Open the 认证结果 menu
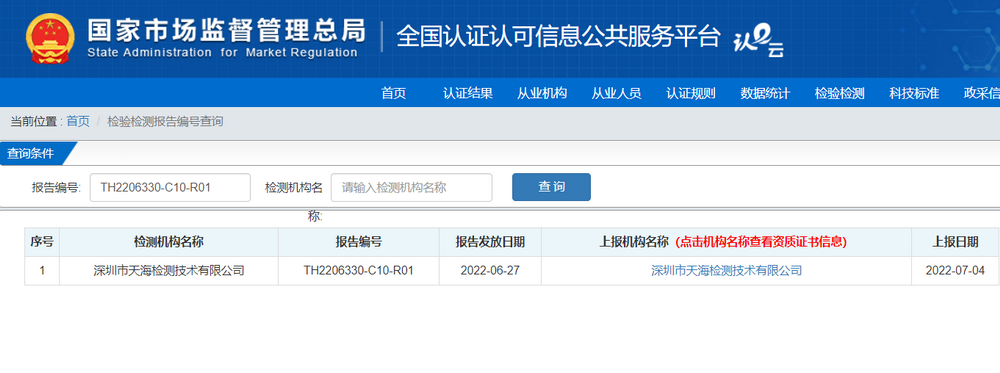 pos(468,94)
